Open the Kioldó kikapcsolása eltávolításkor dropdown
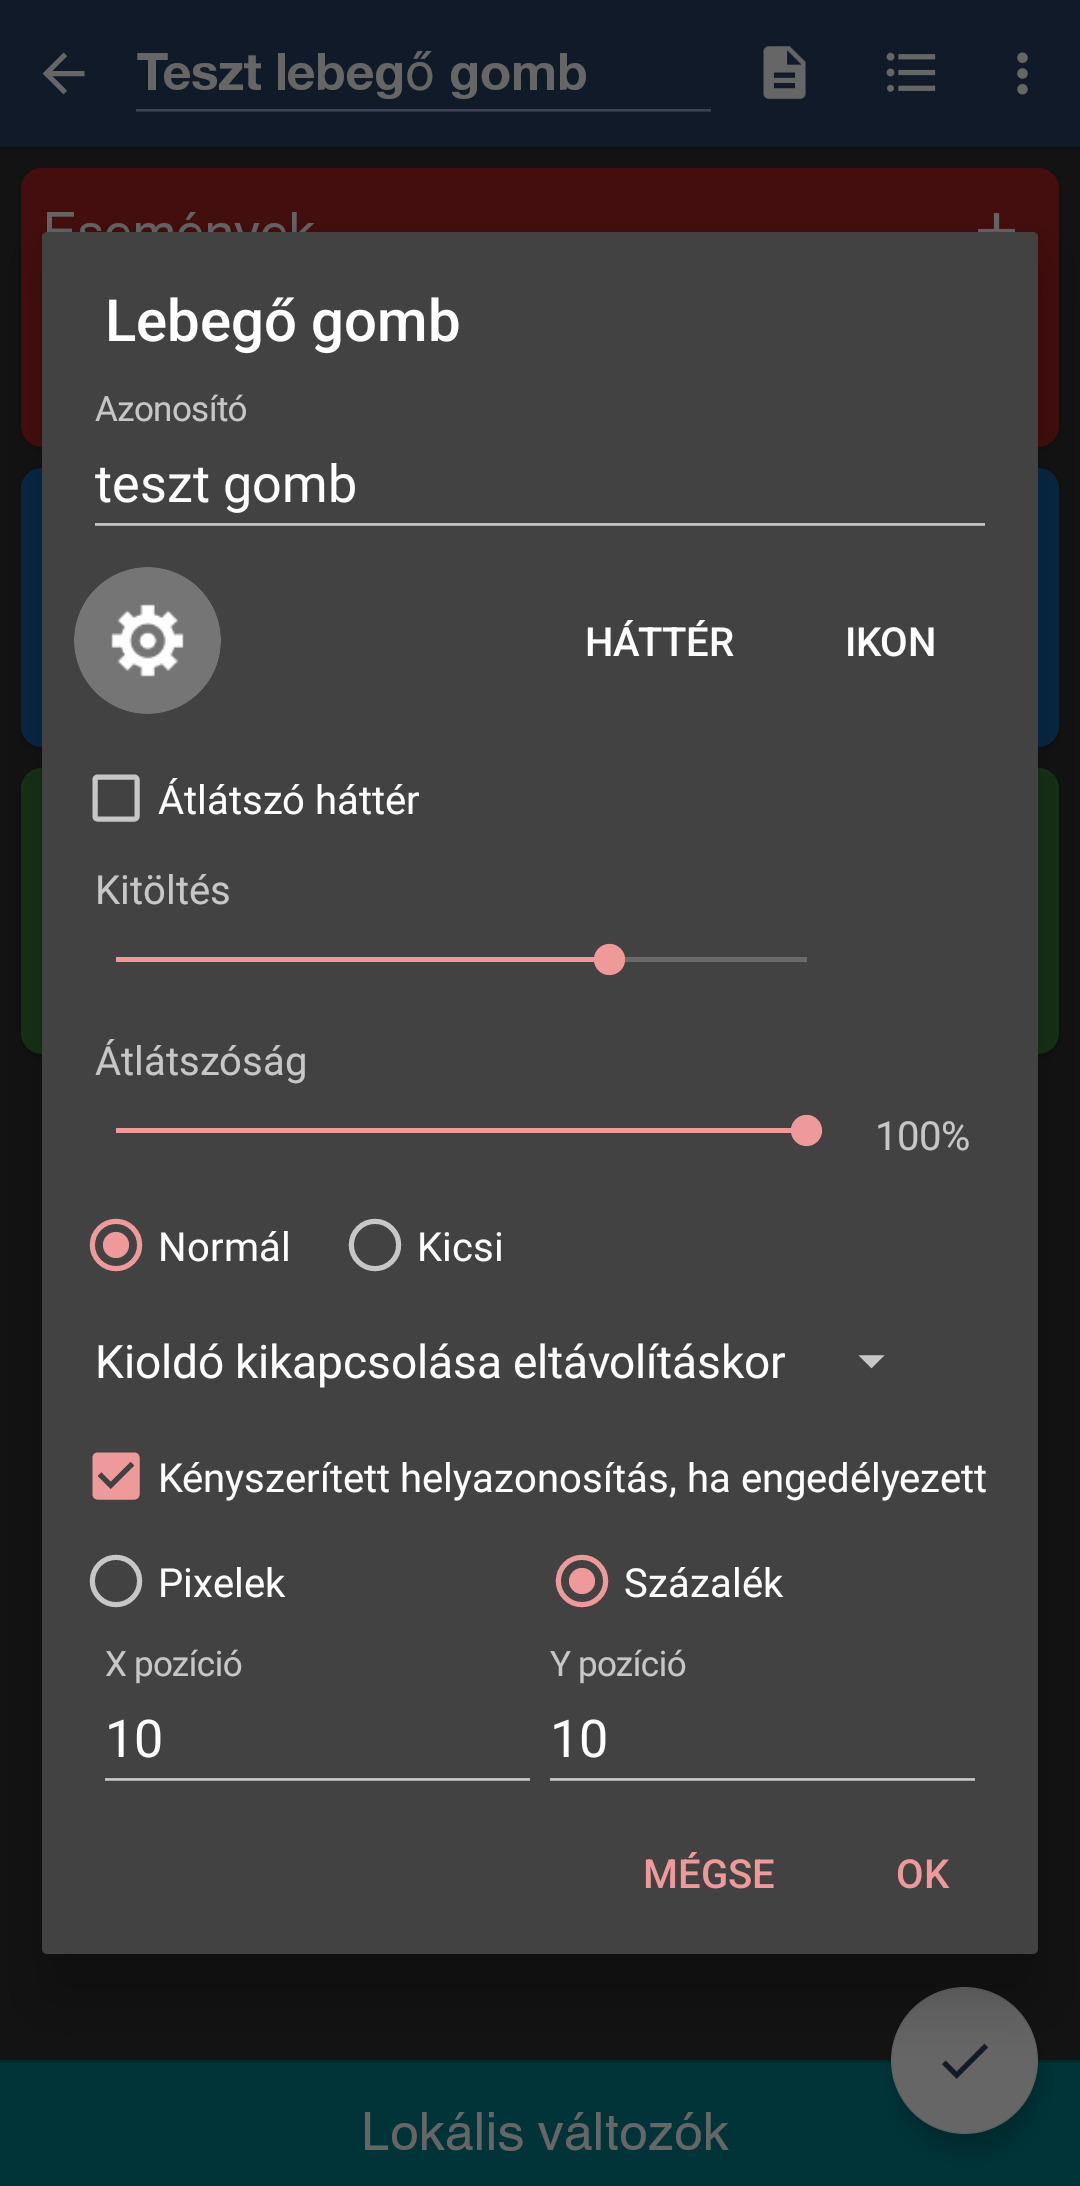Image resolution: width=1080 pixels, height=2186 pixels. pyautogui.click(x=490, y=1362)
